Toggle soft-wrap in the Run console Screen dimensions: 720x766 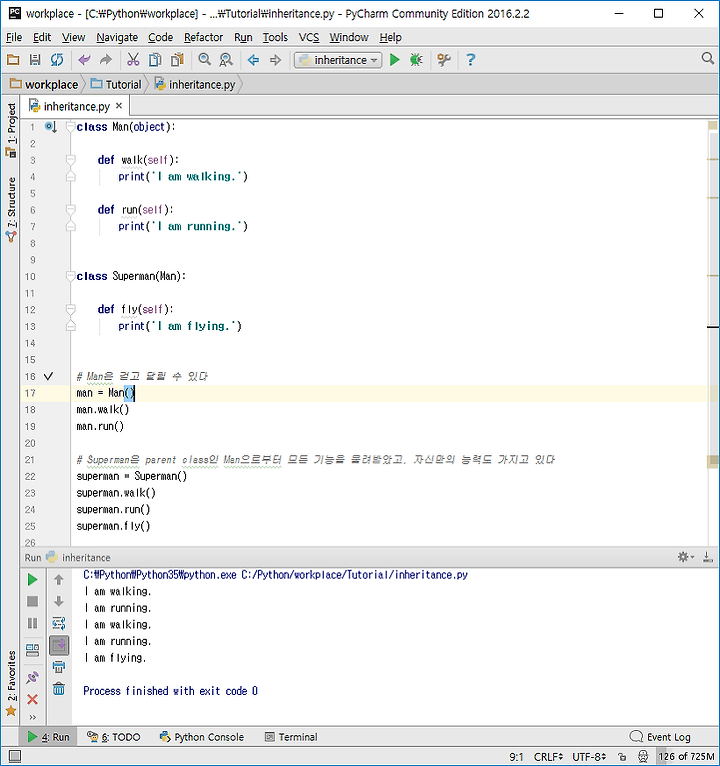point(59,623)
